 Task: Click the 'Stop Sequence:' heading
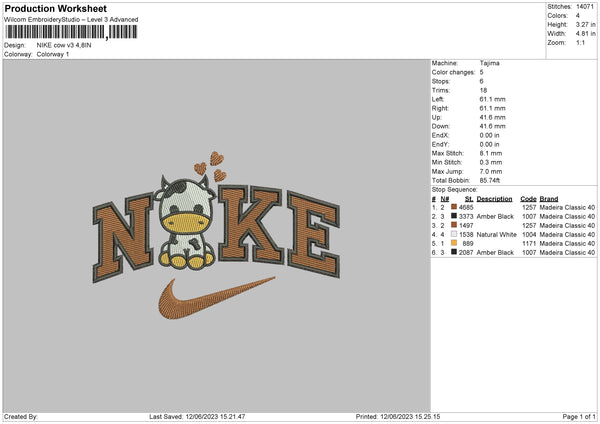click(x=455, y=190)
